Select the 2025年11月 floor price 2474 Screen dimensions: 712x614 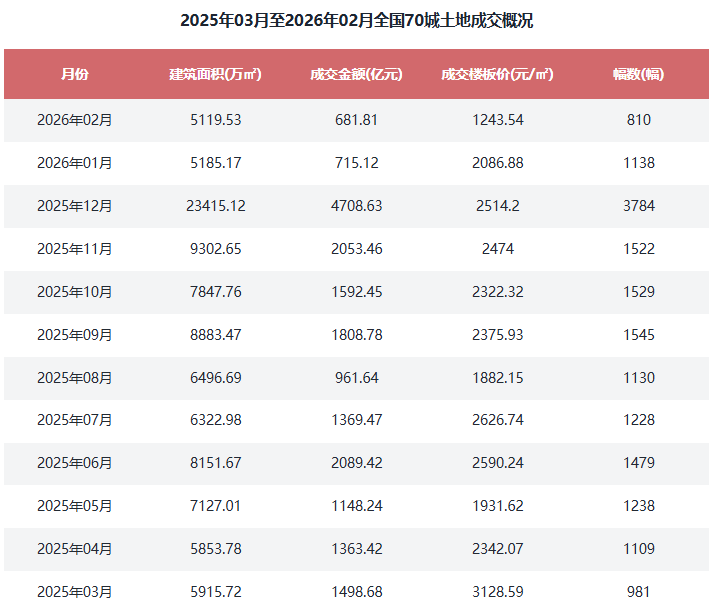(497, 249)
